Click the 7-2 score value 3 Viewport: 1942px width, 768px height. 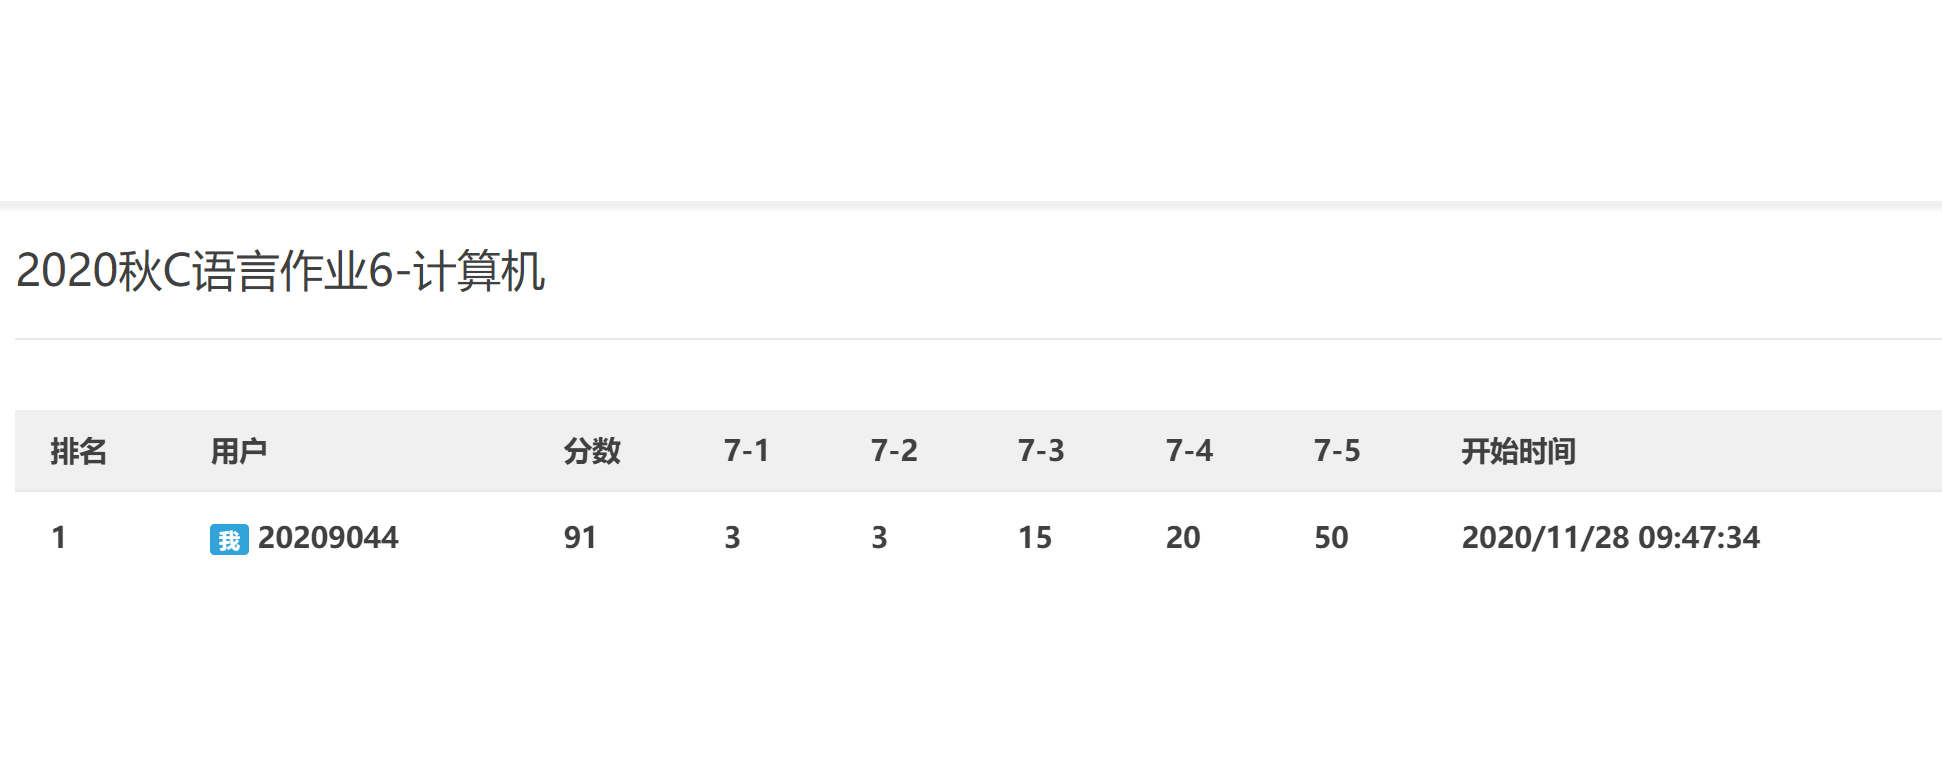pos(880,538)
